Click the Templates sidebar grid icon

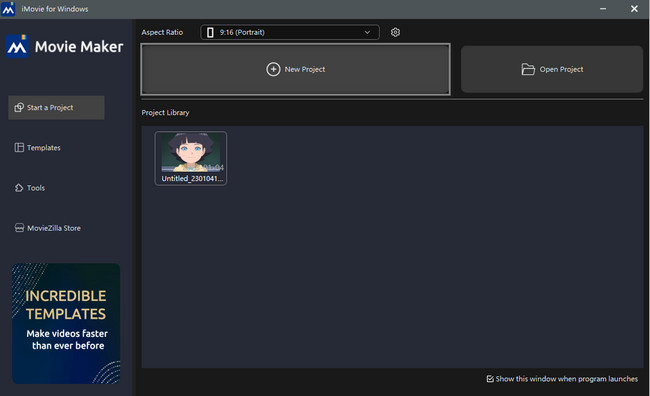point(19,148)
